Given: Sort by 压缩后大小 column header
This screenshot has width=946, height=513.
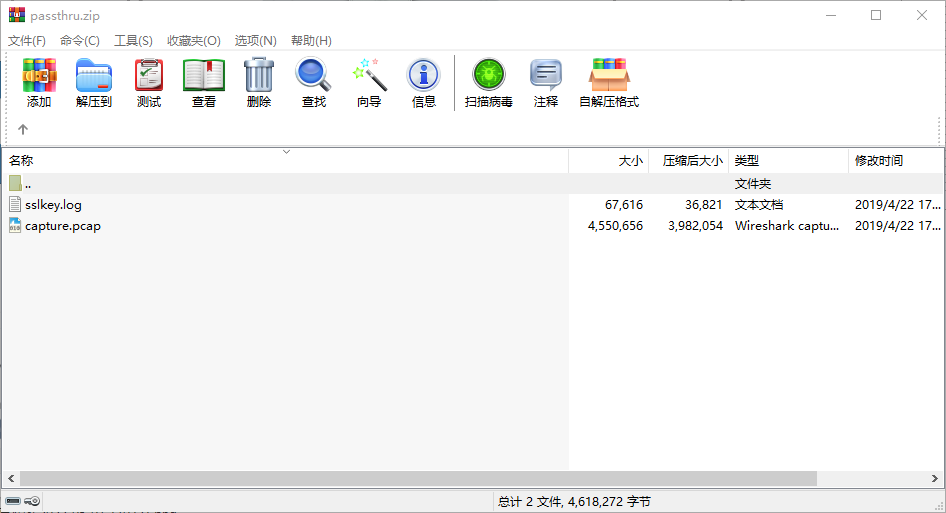Looking at the screenshot, I should 688,161.
